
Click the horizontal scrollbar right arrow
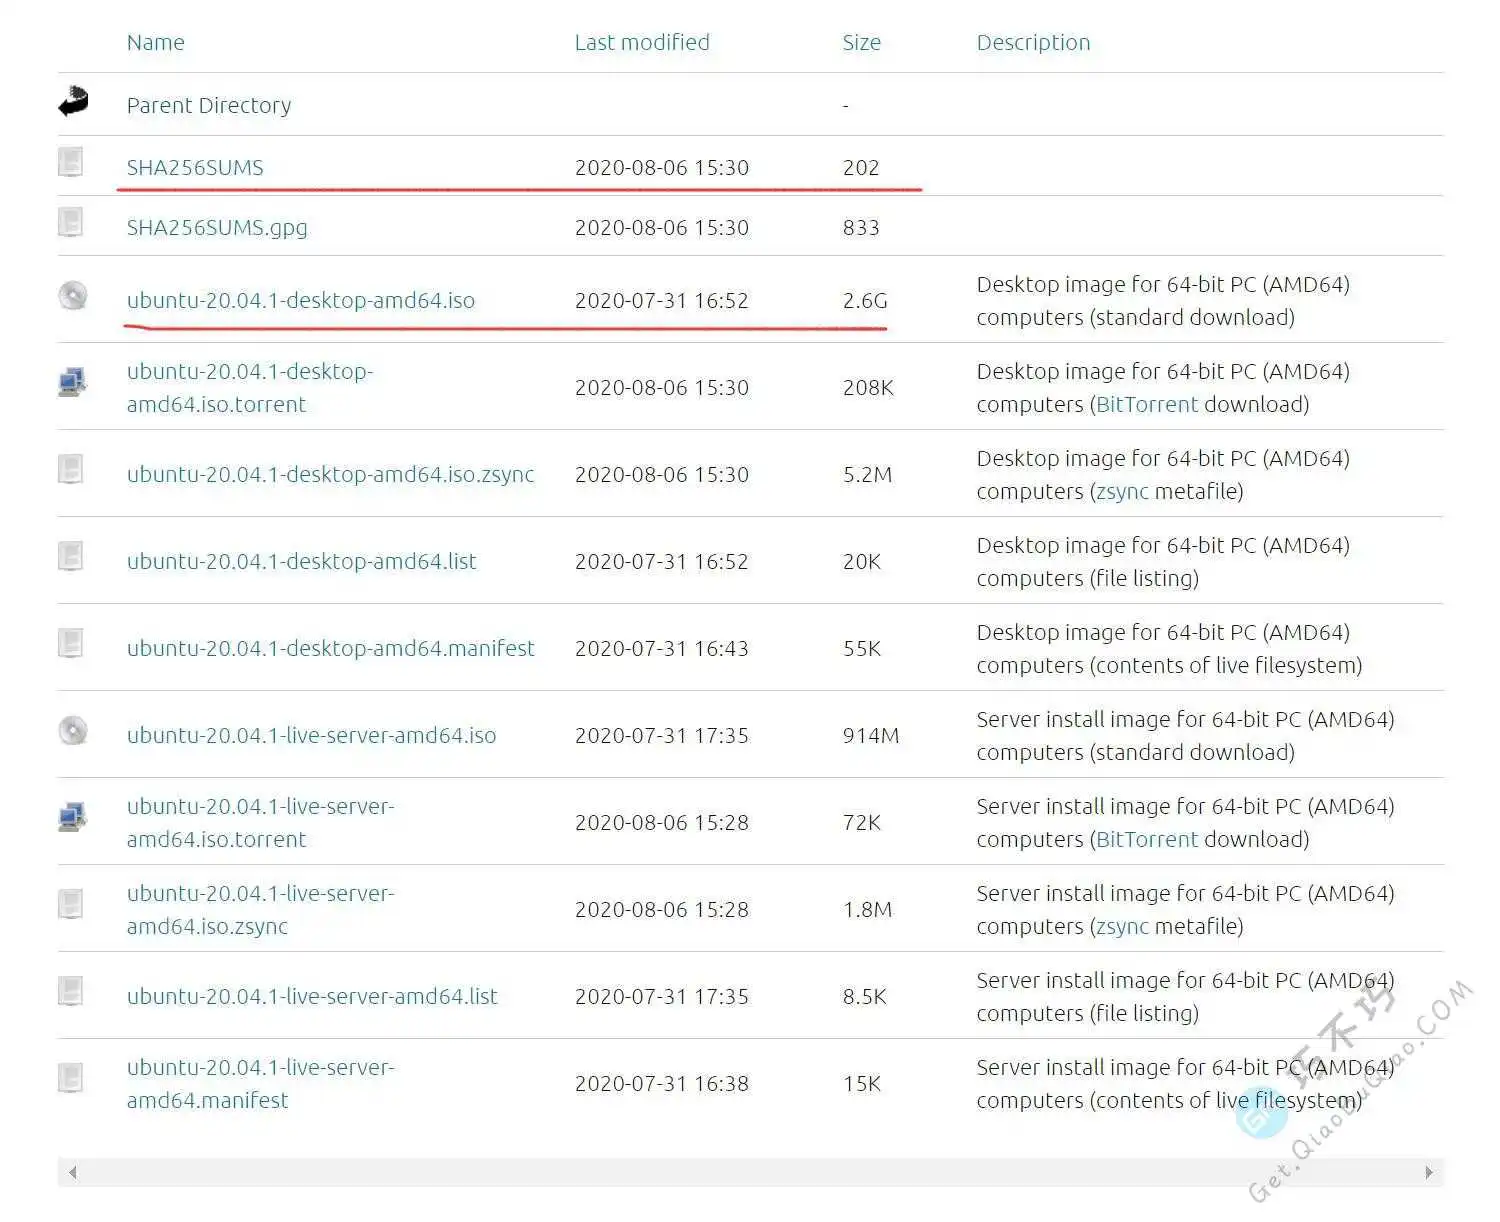click(x=1430, y=1172)
